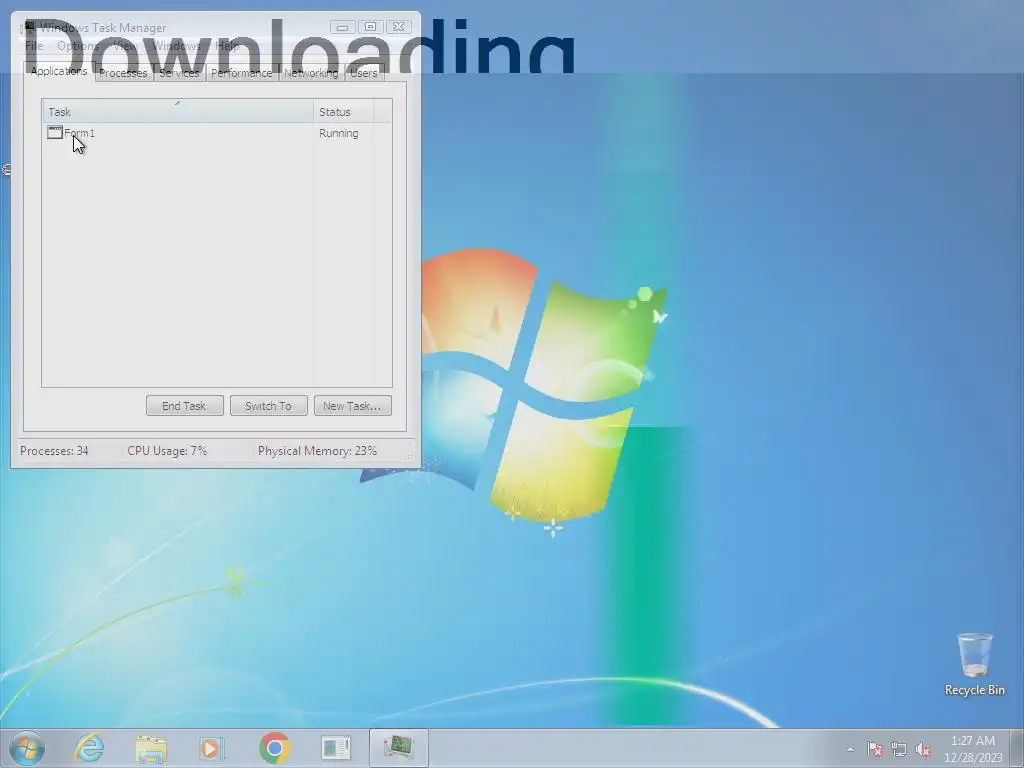Open Windows Media Player taskbar icon
This screenshot has width=1024, height=768.
click(x=212, y=748)
